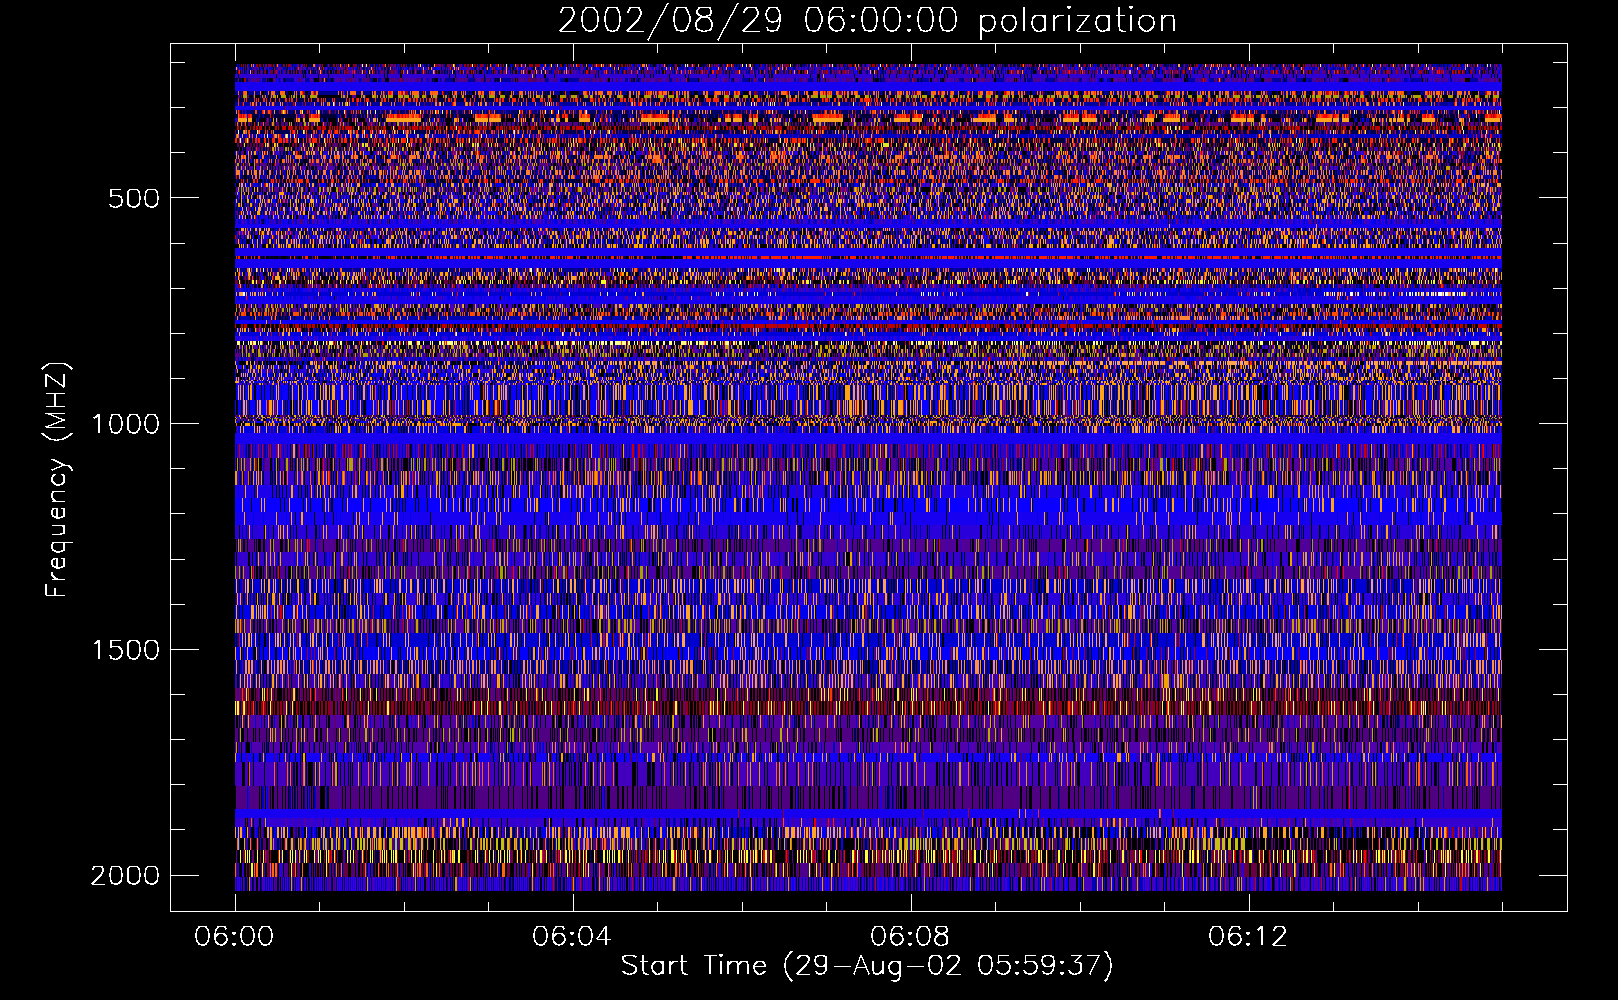Click the 2000 frequency tick label
The width and height of the screenshot is (1618, 1000).
pyautogui.click(x=125, y=876)
